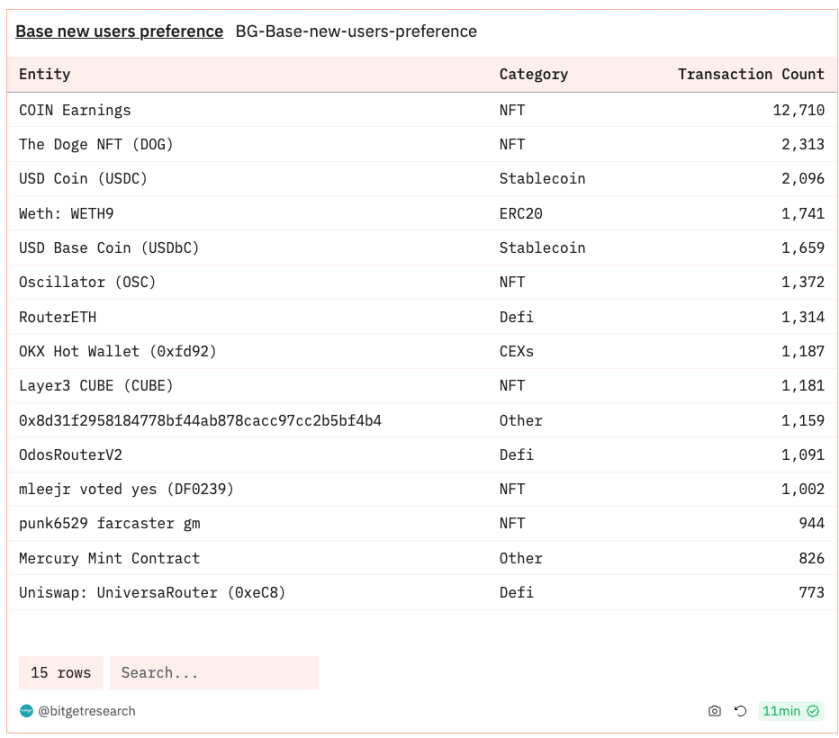This screenshot has width=839, height=738.
Task: Sort by Entity column header
Action: tap(45, 74)
